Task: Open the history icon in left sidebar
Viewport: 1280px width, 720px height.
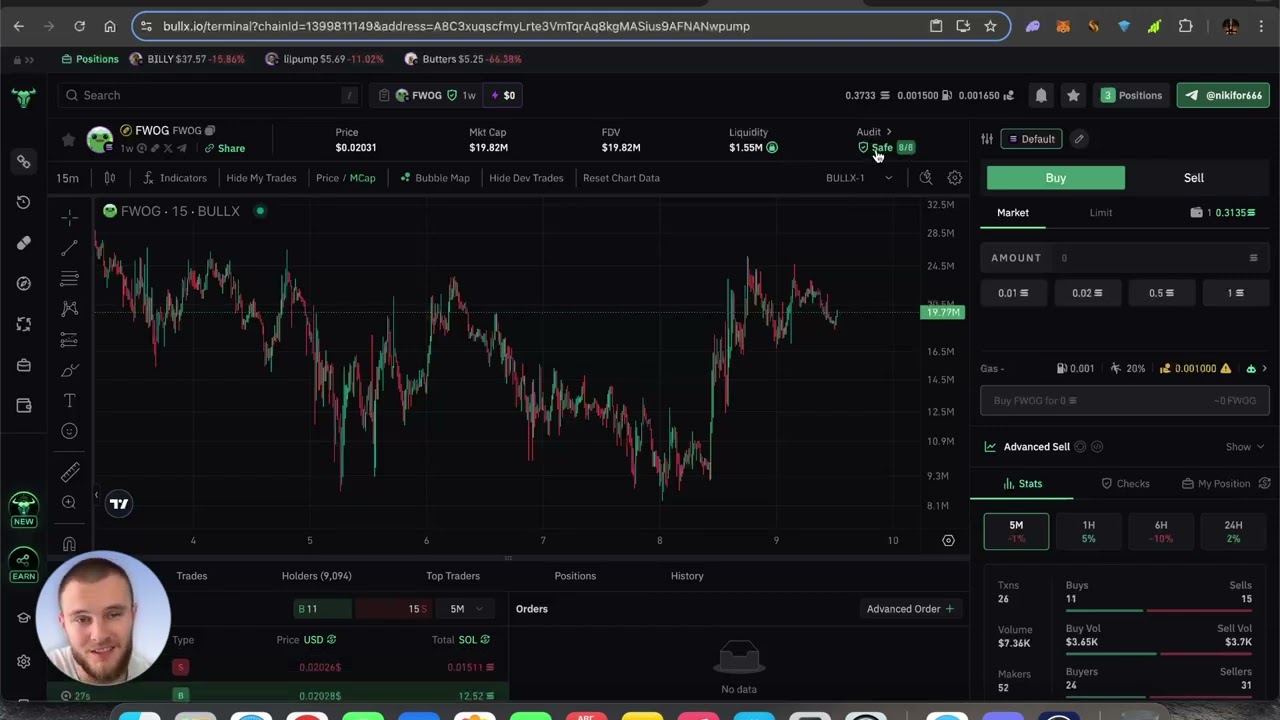Action: tap(24, 202)
